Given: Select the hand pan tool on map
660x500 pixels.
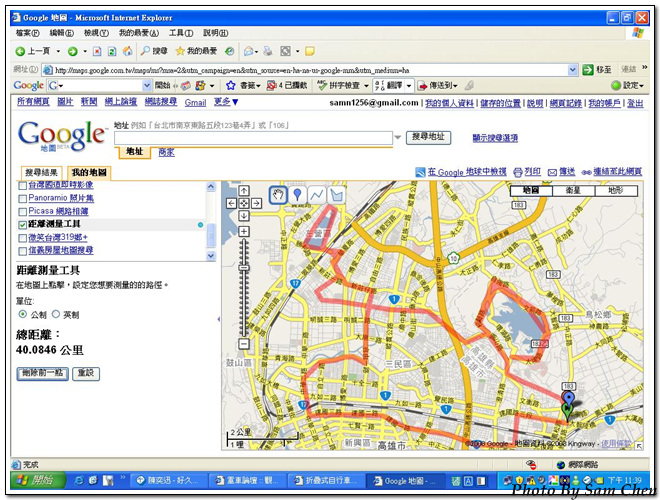Looking at the screenshot, I should point(278,195).
